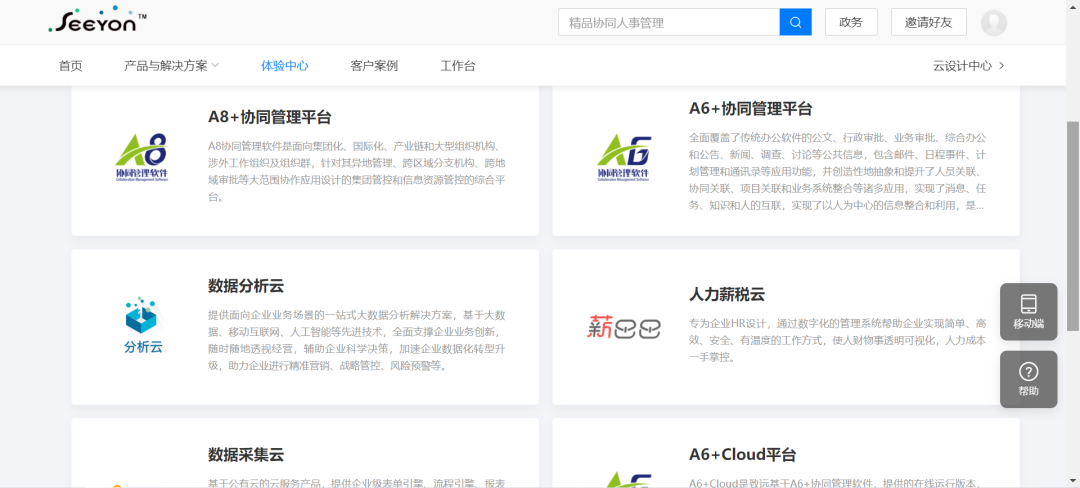
Task: Click the blue search magnifier button
Action: click(x=795, y=22)
